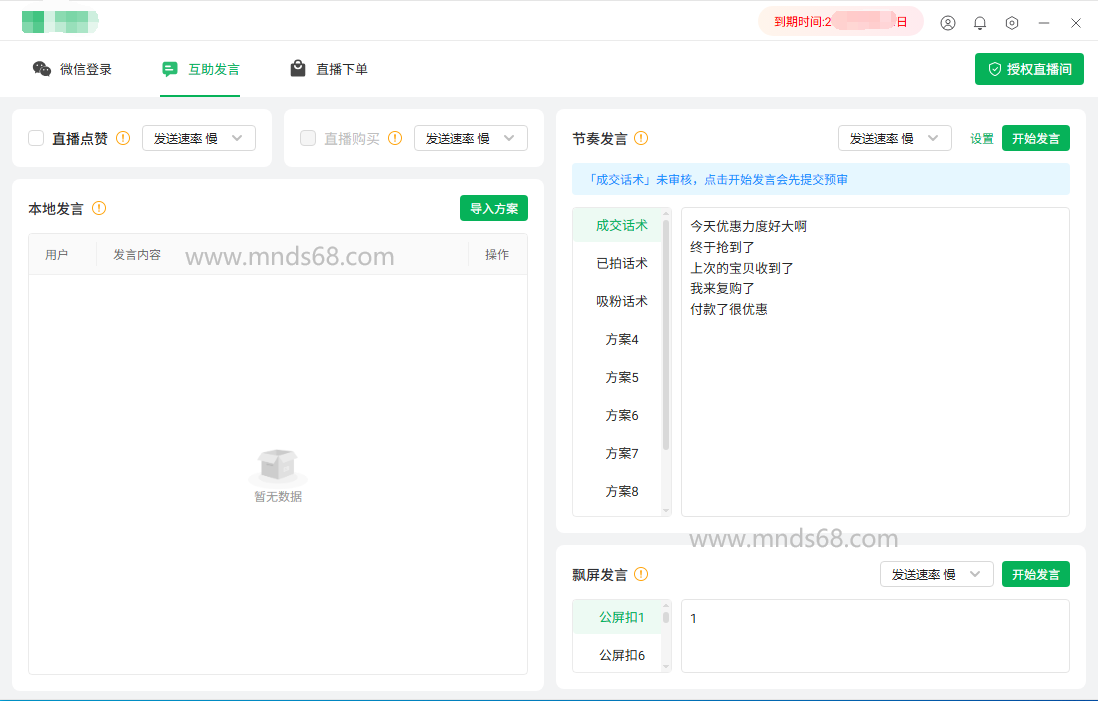This screenshot has height=701, width=1098.
Task: Click info icon beside 飘屏发言
Action: click(641, 574)
